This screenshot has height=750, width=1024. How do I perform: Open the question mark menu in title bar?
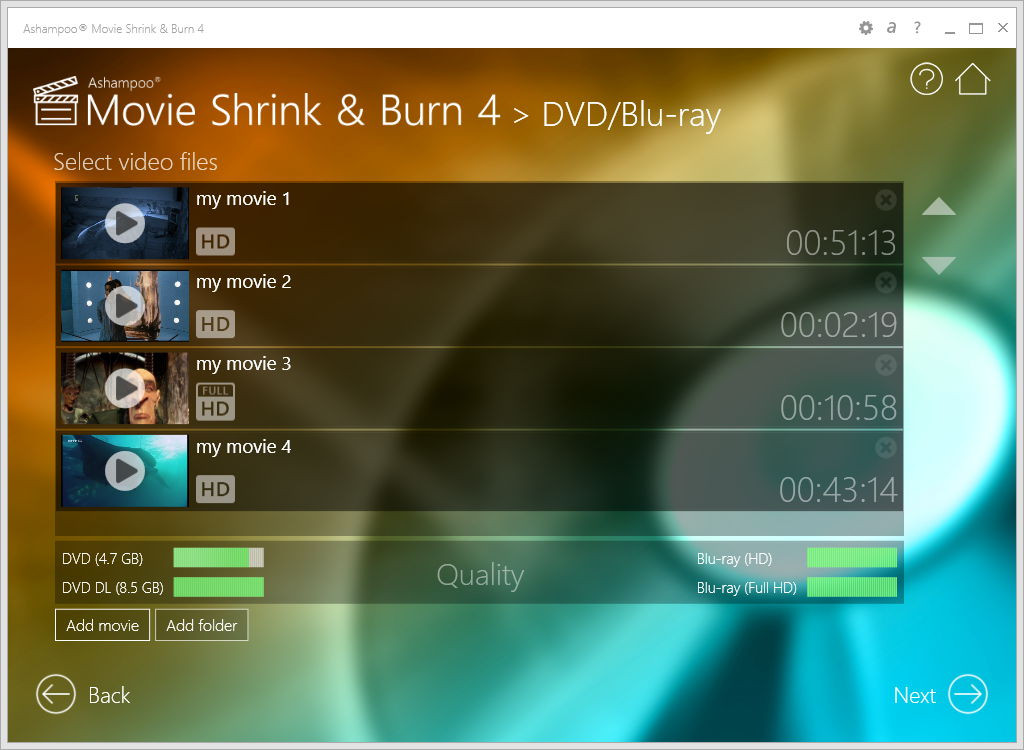918,27
